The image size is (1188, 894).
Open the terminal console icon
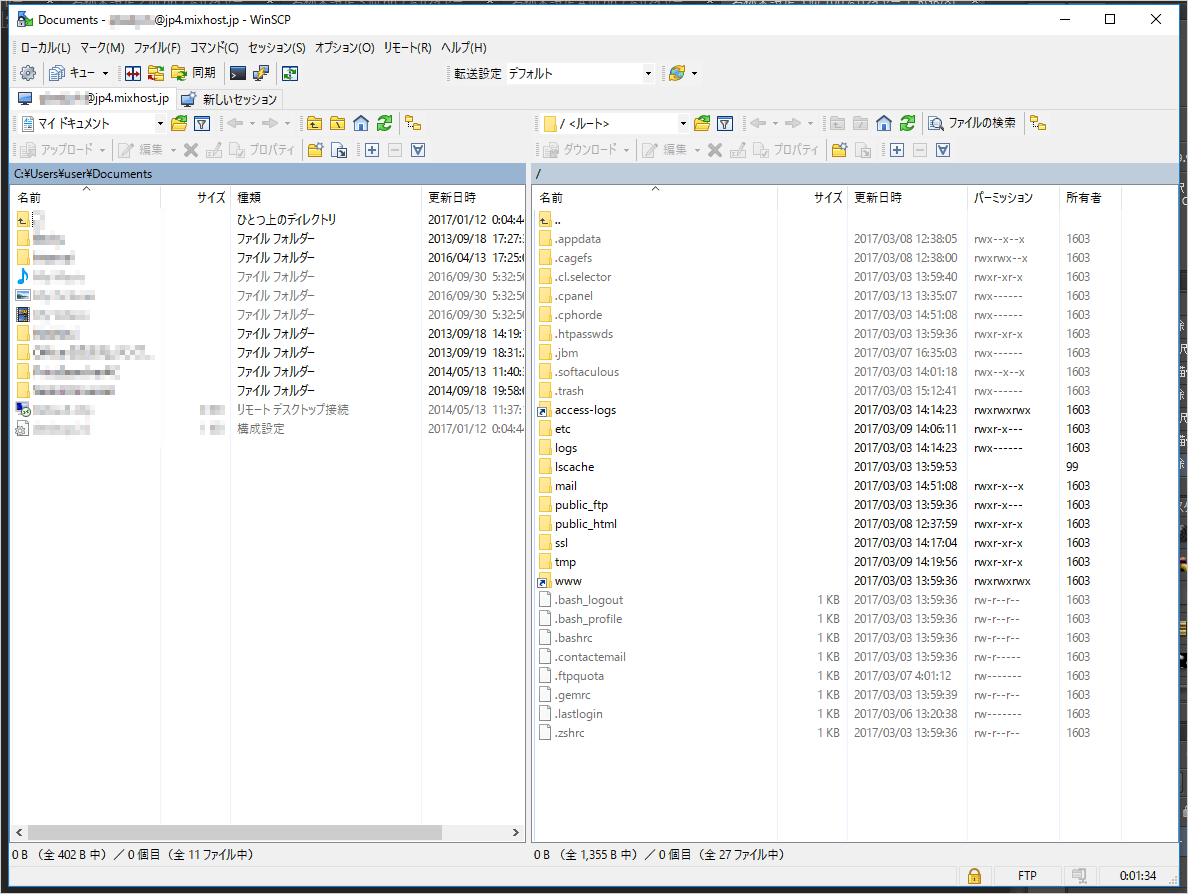(x=238, y=73)
